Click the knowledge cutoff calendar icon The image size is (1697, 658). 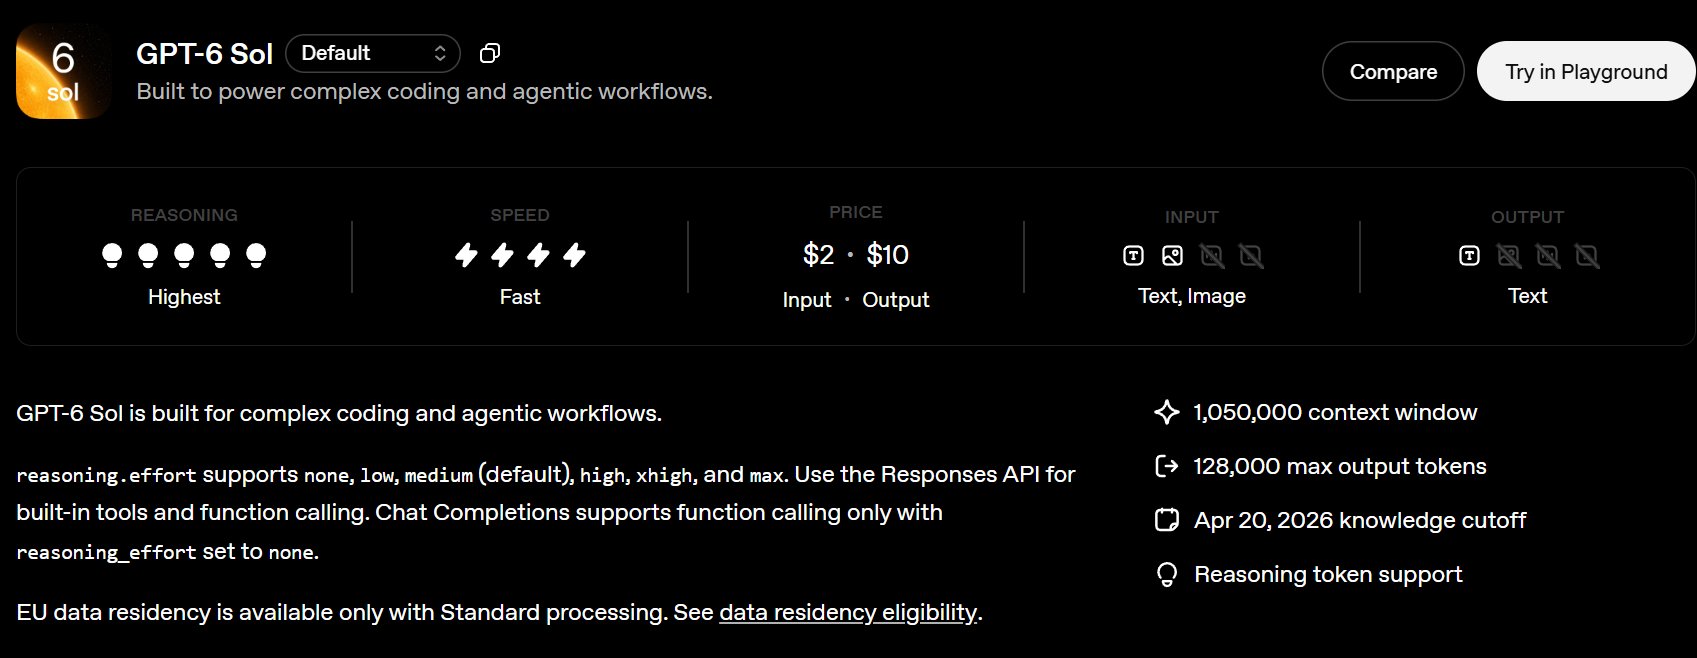click(x=1166, y=520)
